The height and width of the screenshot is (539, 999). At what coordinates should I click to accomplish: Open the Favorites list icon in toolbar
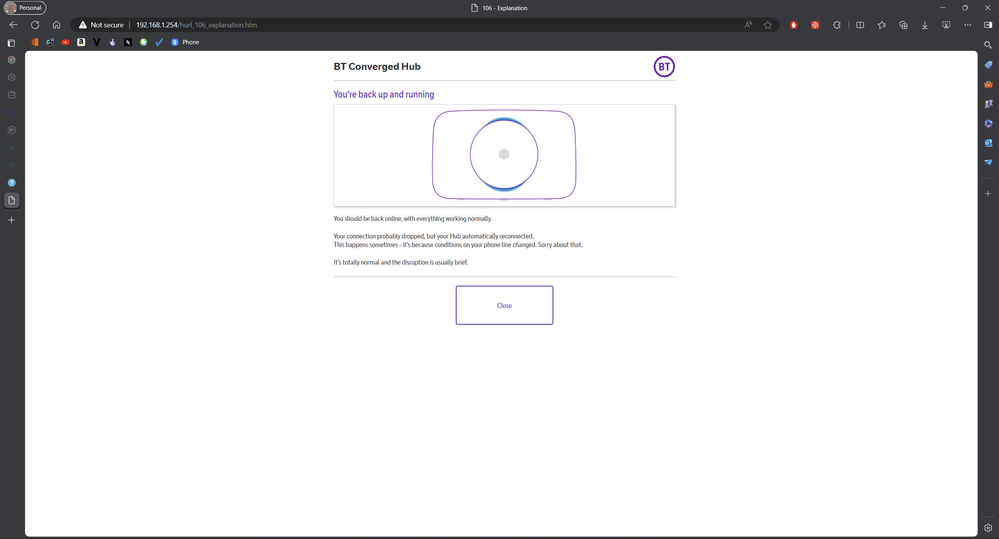pyautogui.click(x=882, y=25)
